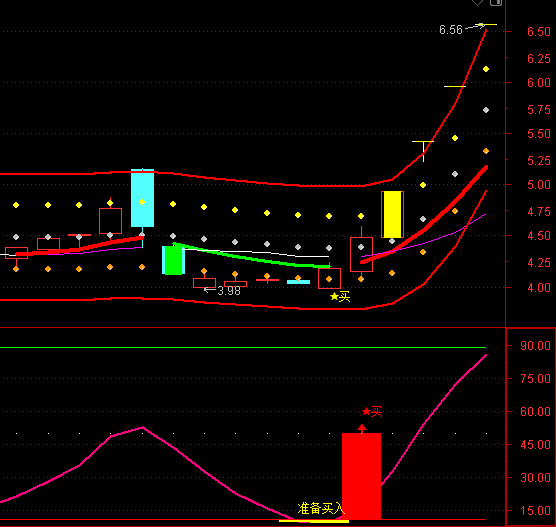This screenshot has width=556, height=527.
Task: Select the red ★买 signal in the indicator panel
Action: 372,412
